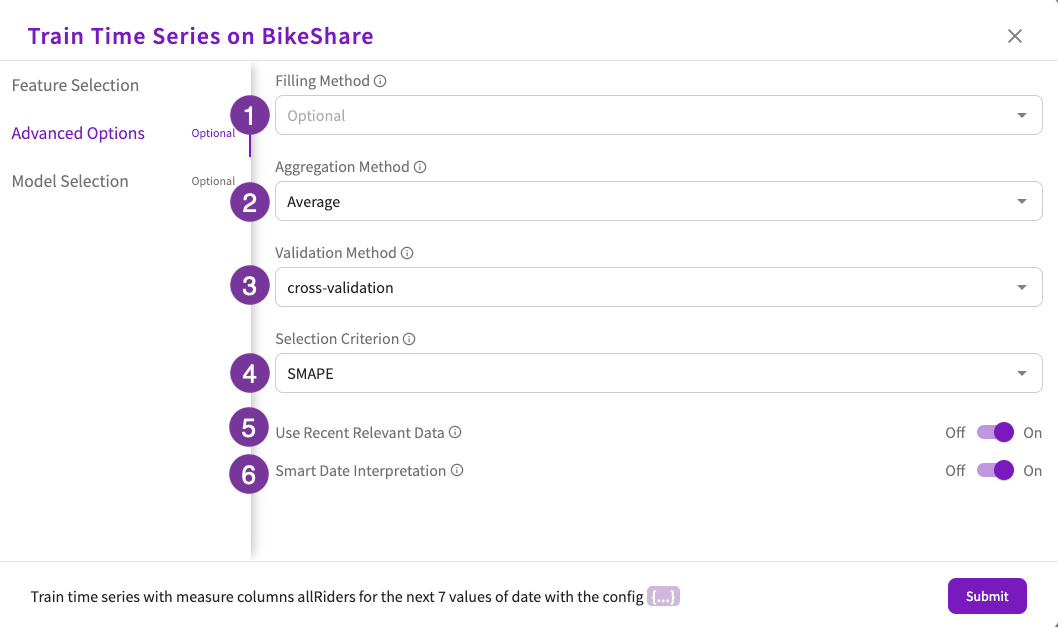
Task: Go to the Model Selection tab
Action: 70,181
